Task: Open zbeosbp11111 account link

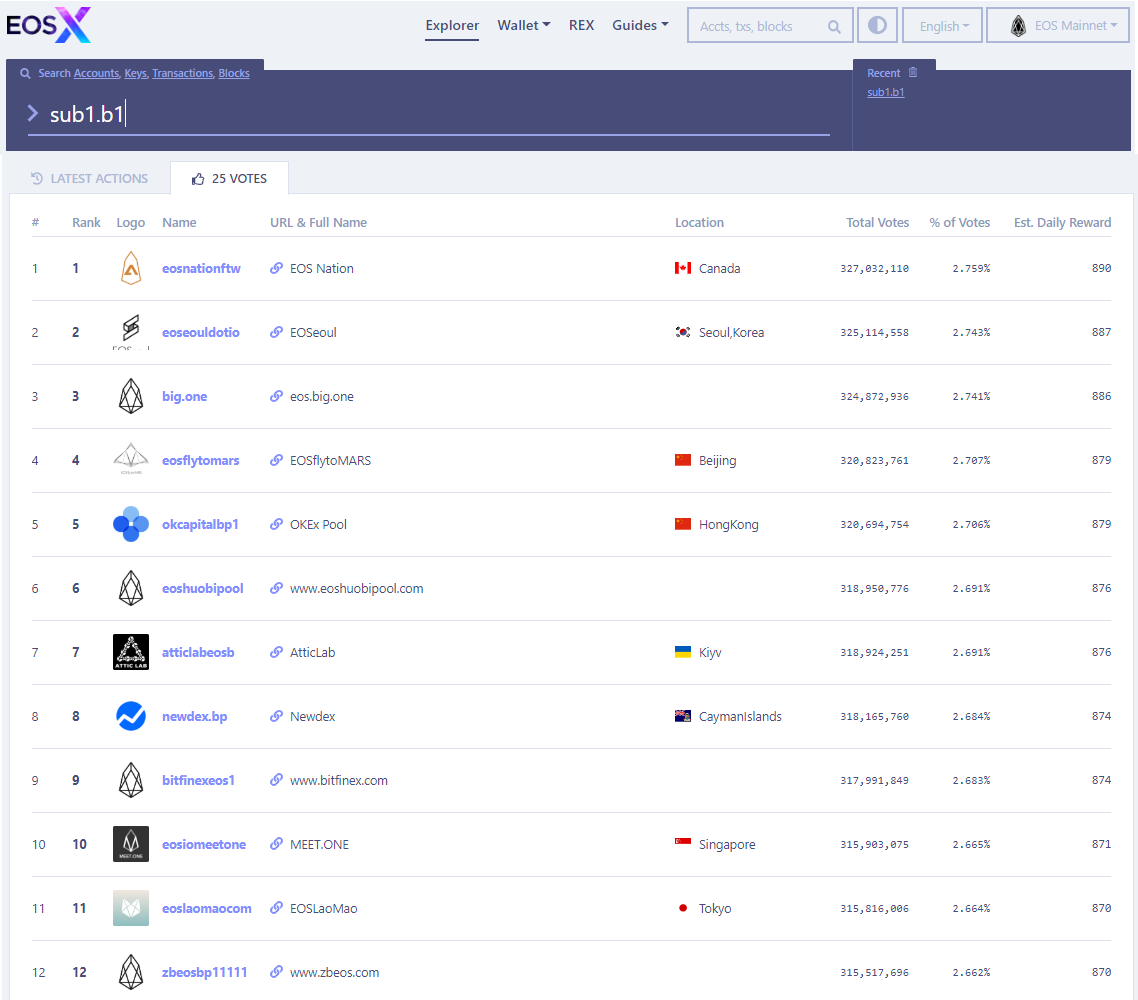Action: [x=205, y=972]
